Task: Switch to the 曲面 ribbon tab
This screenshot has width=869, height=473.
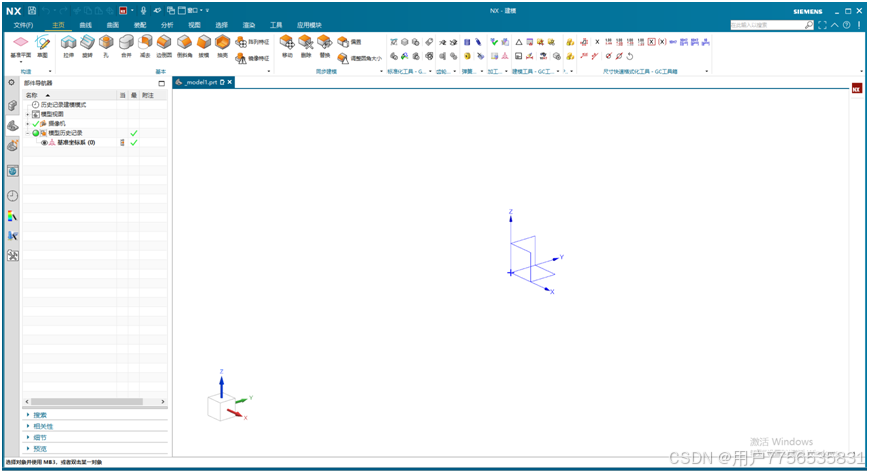Action: (x=113, y=25)
